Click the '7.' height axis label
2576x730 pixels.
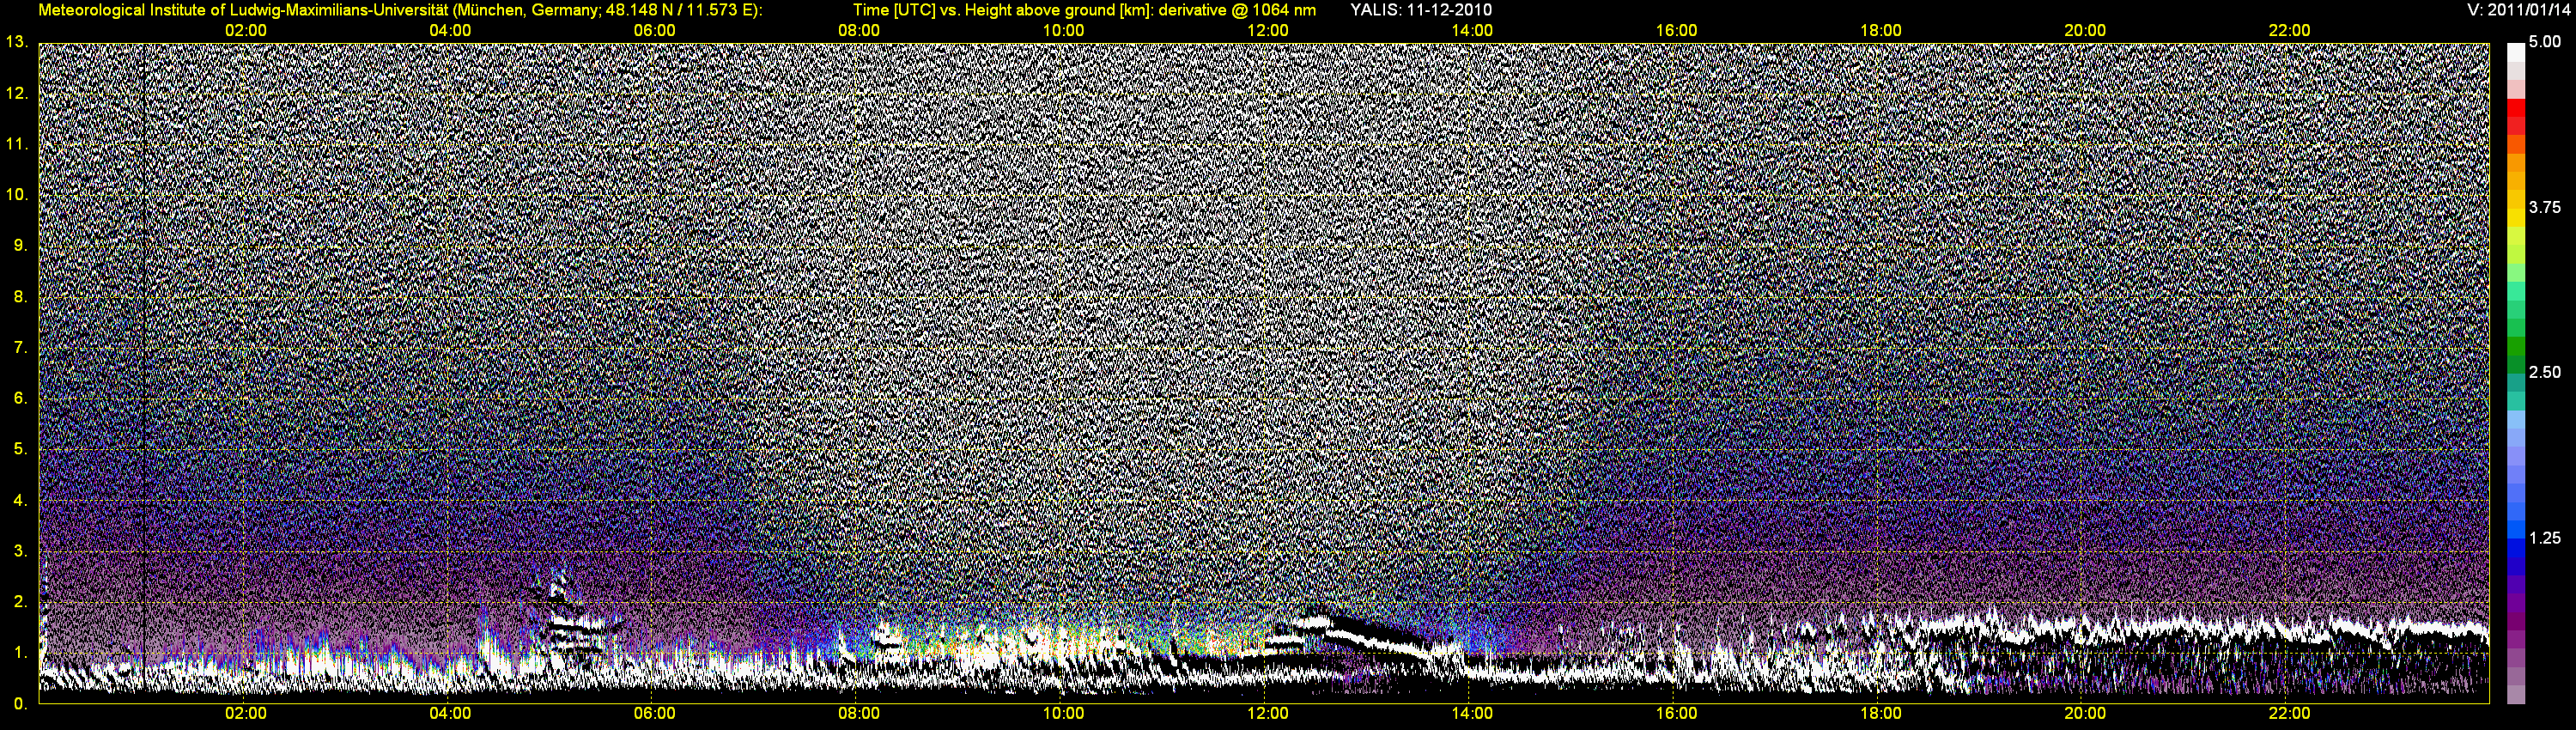21,347
